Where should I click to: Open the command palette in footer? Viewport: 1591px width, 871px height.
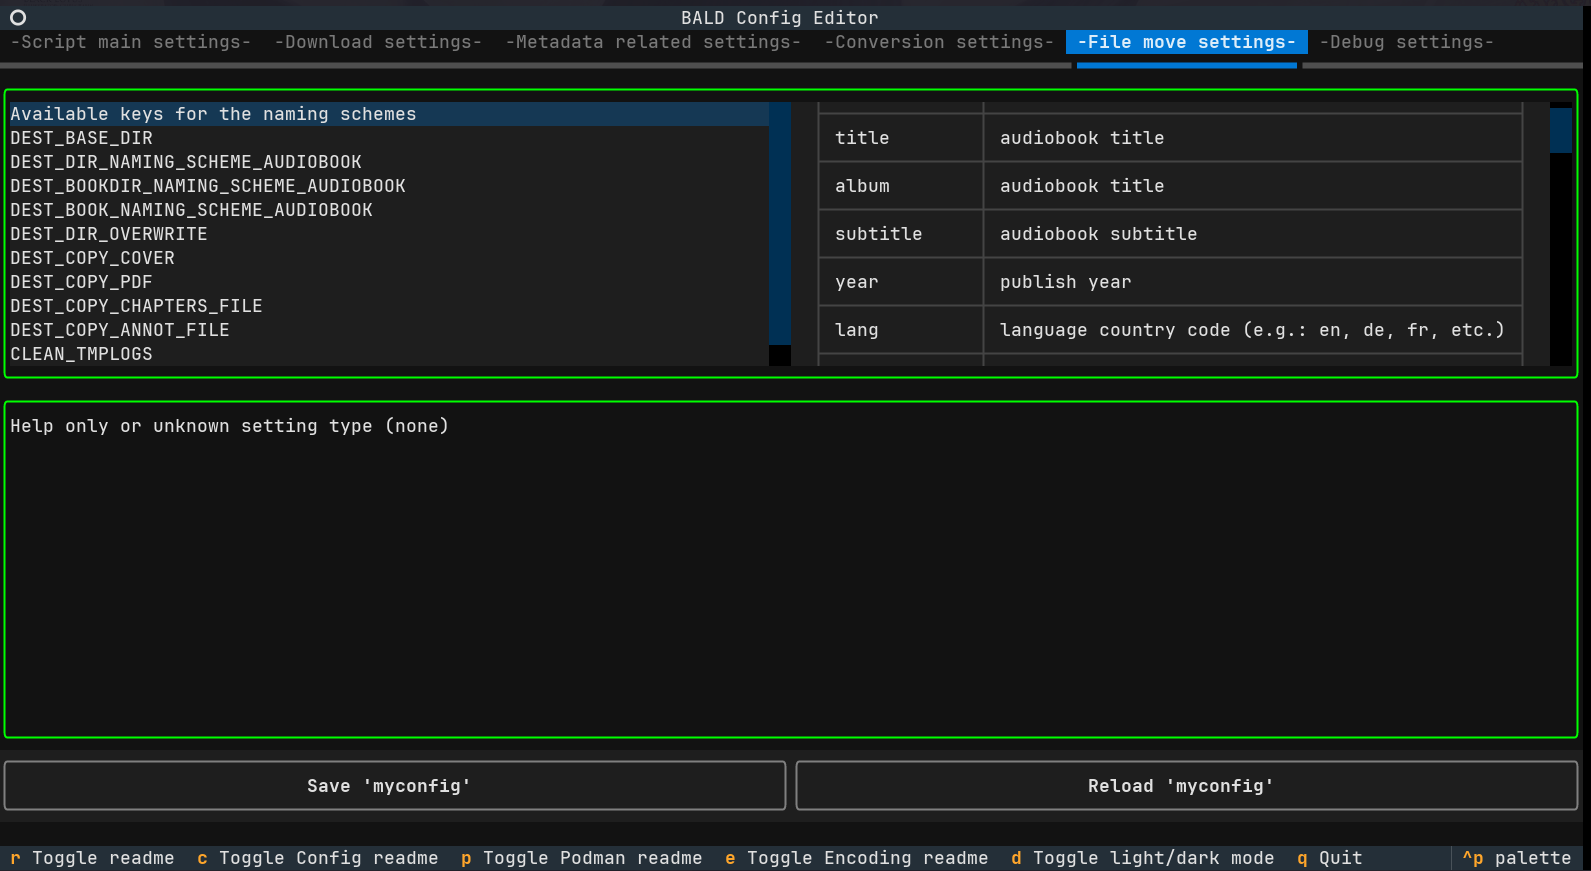[x=1517, y=858]
